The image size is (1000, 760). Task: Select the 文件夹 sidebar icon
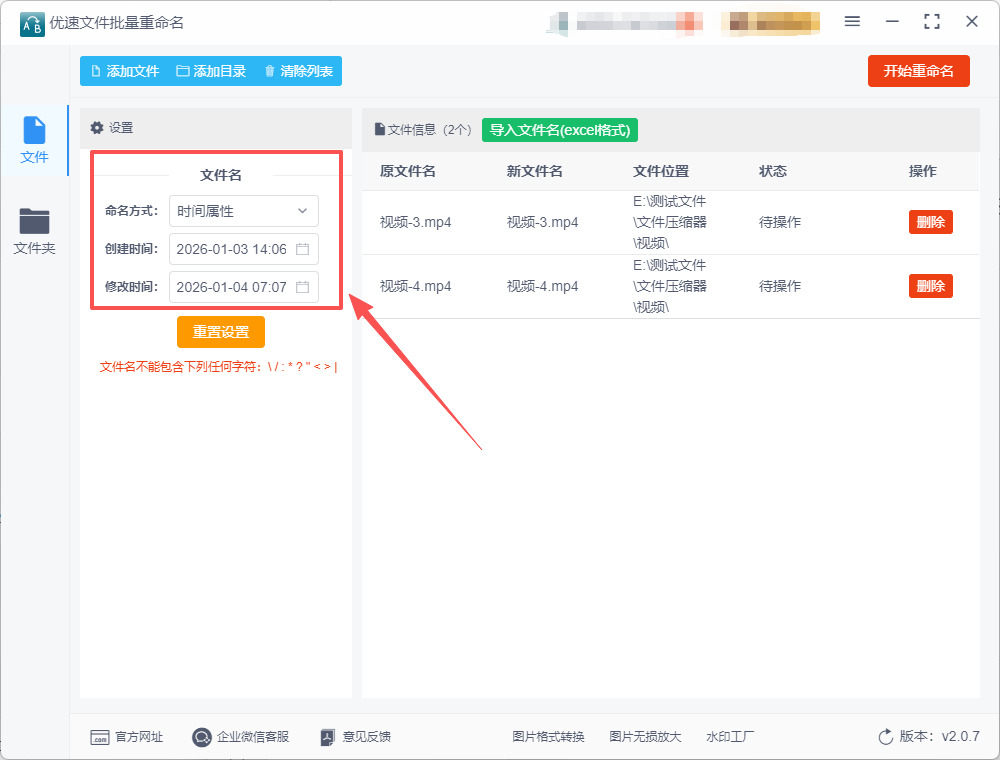[34, 221]
